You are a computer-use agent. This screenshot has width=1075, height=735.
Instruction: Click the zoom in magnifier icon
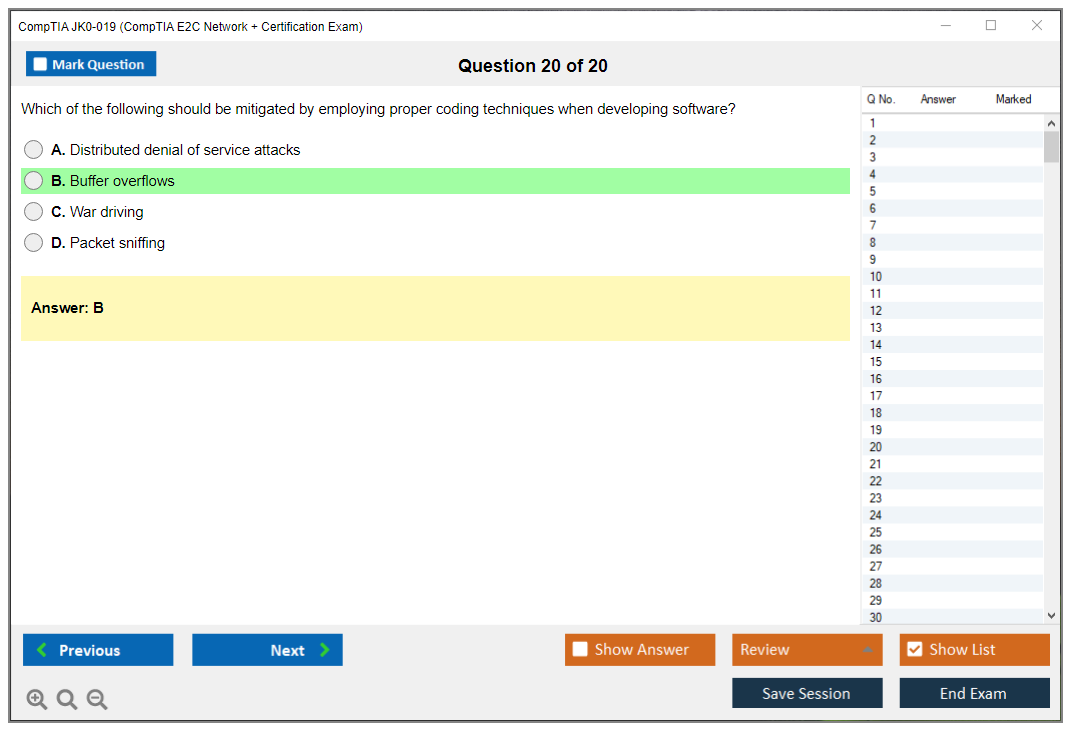pos(37,700)
